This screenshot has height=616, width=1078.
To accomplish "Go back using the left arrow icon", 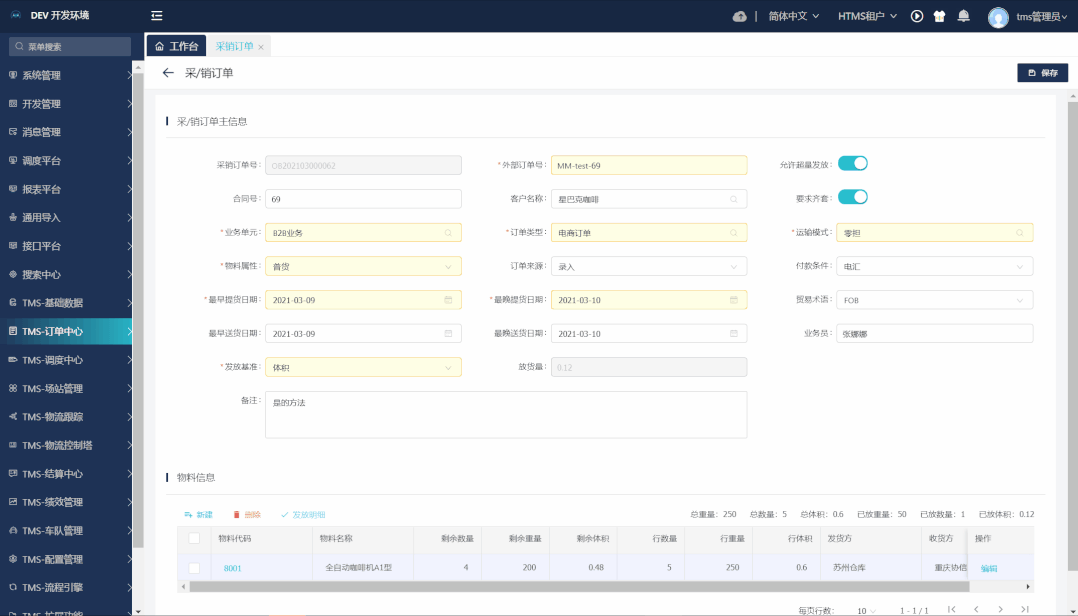I will tap(168, 73).
